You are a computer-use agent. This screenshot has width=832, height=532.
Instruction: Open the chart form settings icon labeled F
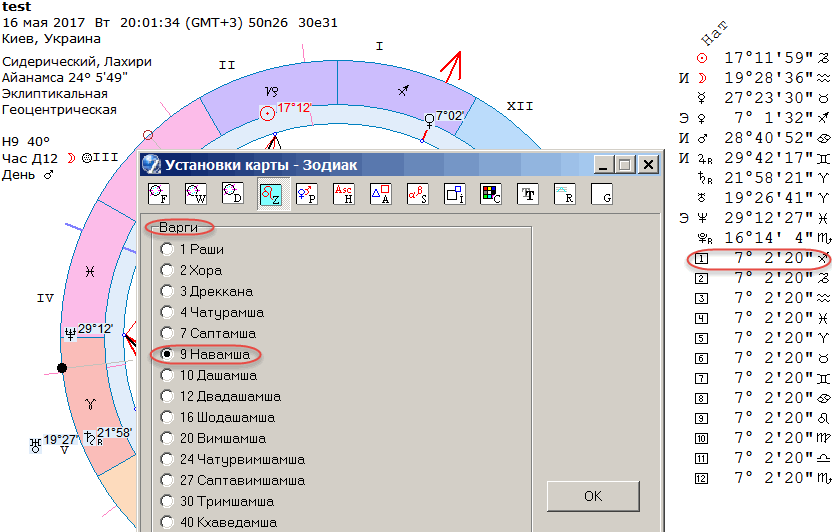159,194
